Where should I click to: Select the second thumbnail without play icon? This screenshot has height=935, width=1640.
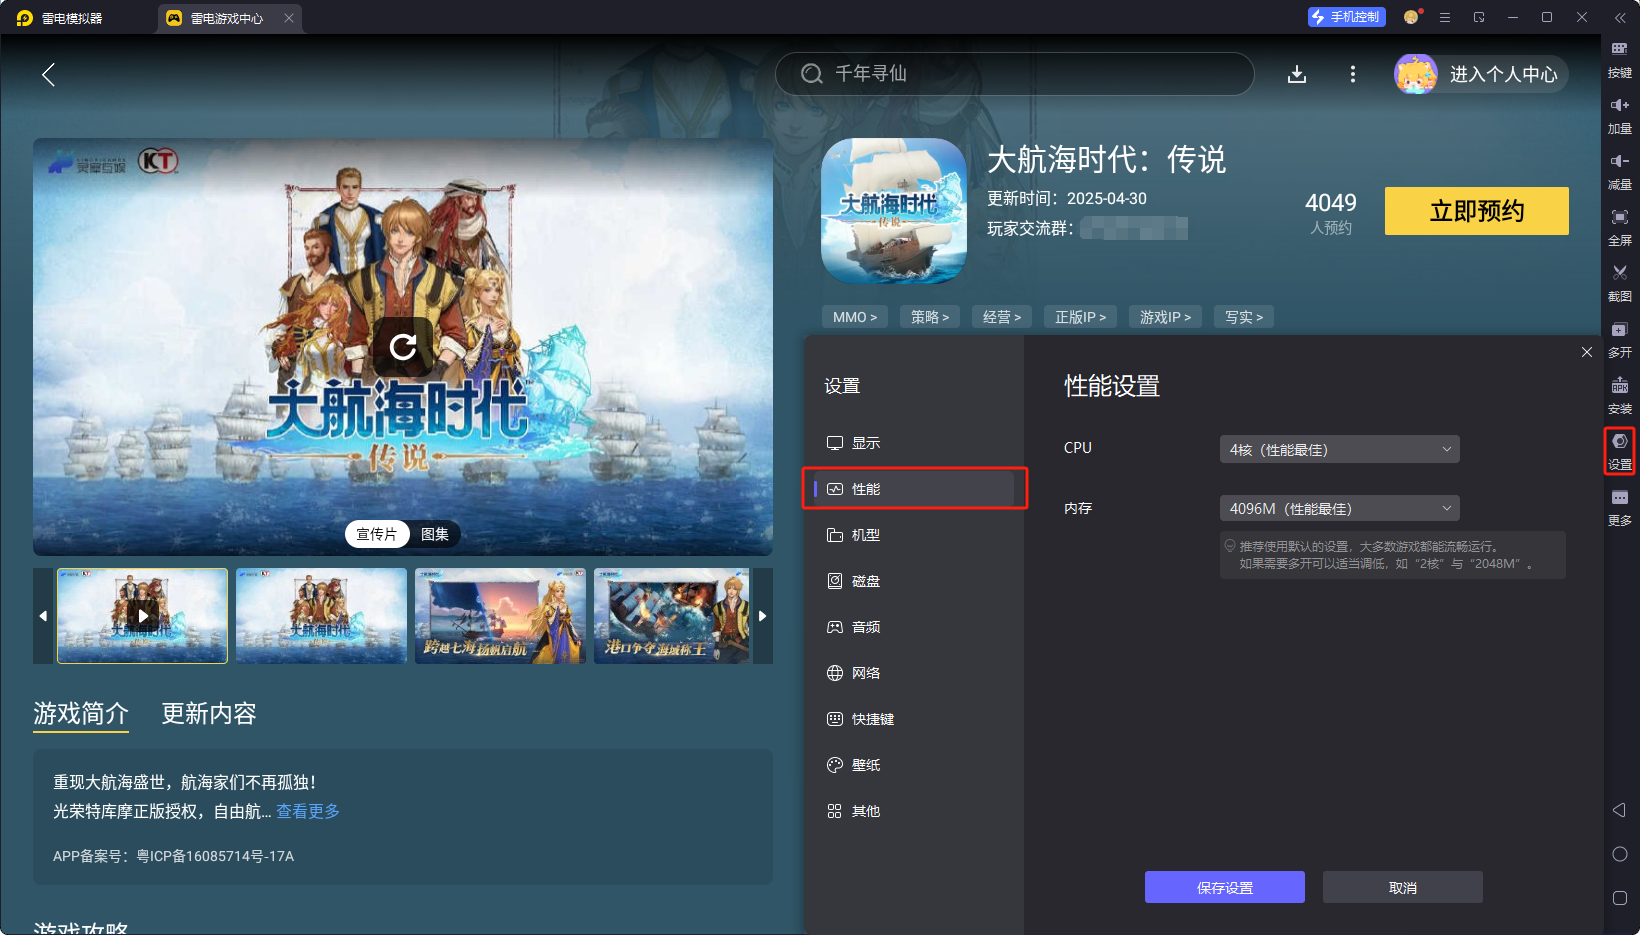point(321,616)
